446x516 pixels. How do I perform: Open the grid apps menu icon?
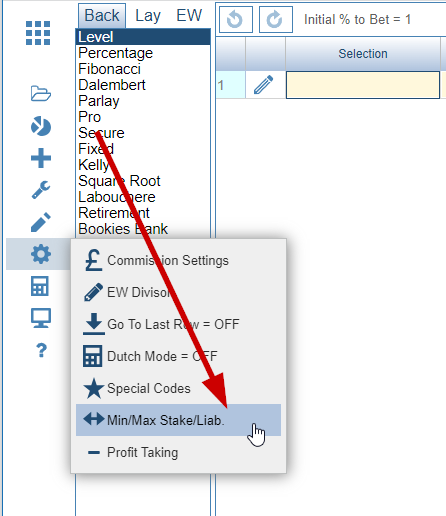pyautogui.click(x=38, y=33)
